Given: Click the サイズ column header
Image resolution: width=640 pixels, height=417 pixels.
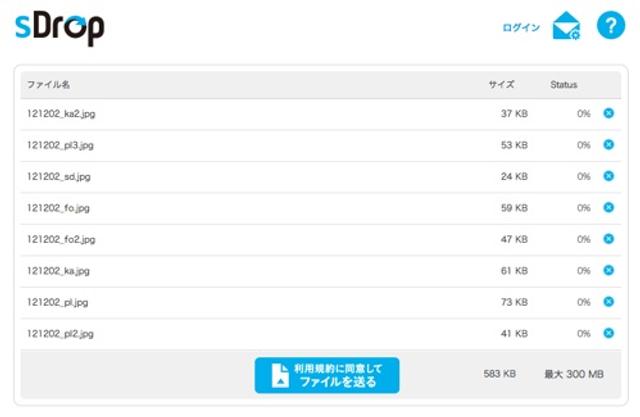Looking at the screenshot, I should click(x=501, y=85).
